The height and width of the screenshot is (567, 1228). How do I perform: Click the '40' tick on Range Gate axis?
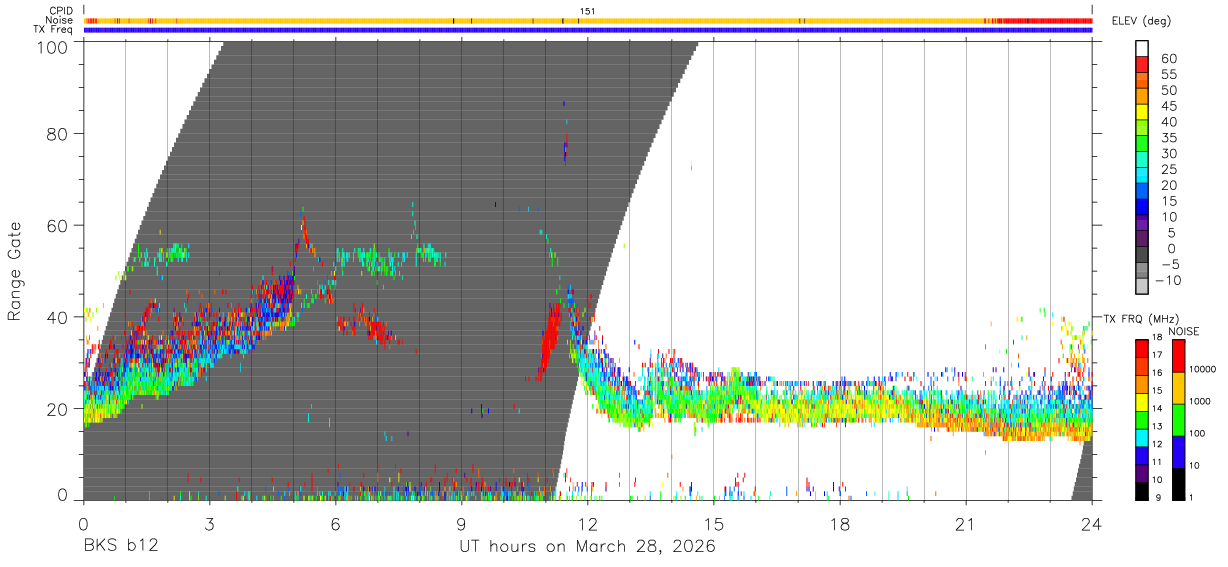tap(58, 317)
